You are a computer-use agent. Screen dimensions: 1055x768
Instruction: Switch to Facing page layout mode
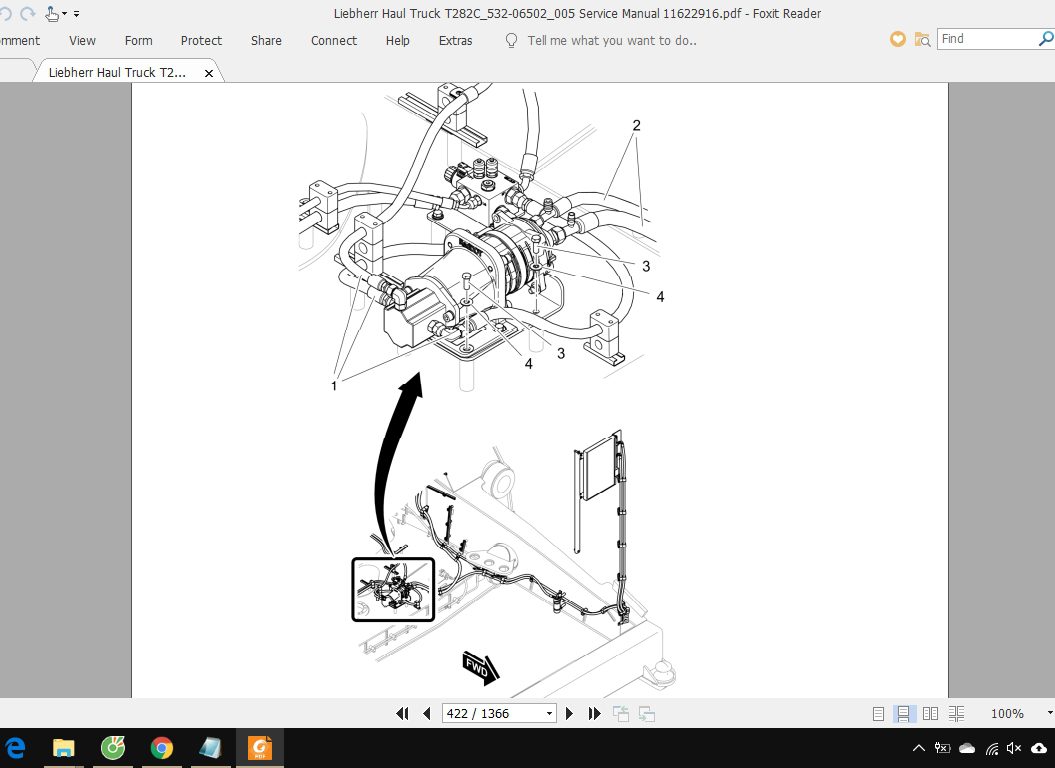pos(929,713)
